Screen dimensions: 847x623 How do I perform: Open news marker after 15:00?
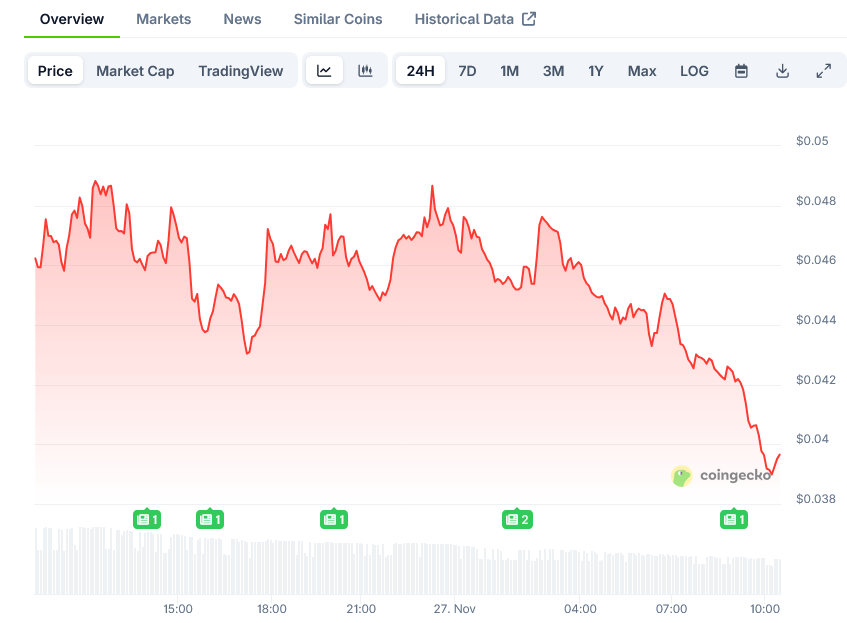click(210, 519)
